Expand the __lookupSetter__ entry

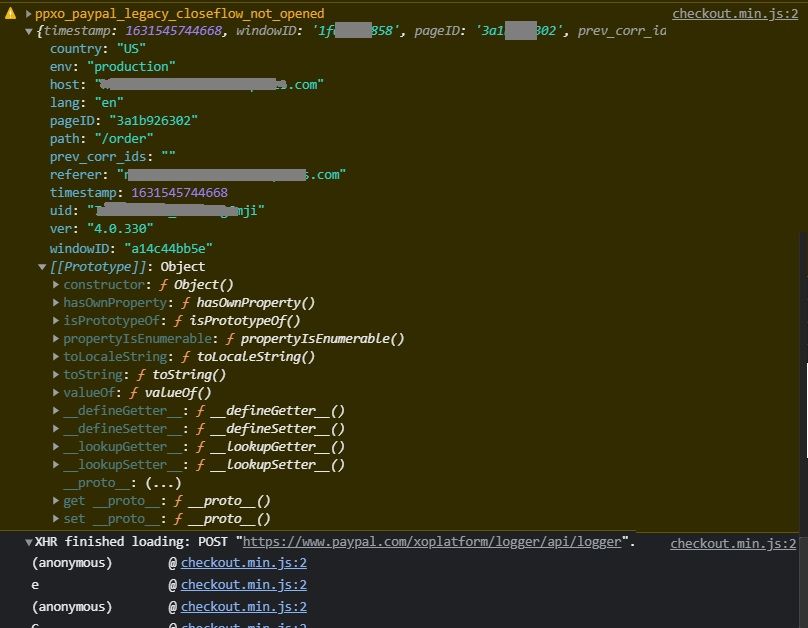(56, 465)
